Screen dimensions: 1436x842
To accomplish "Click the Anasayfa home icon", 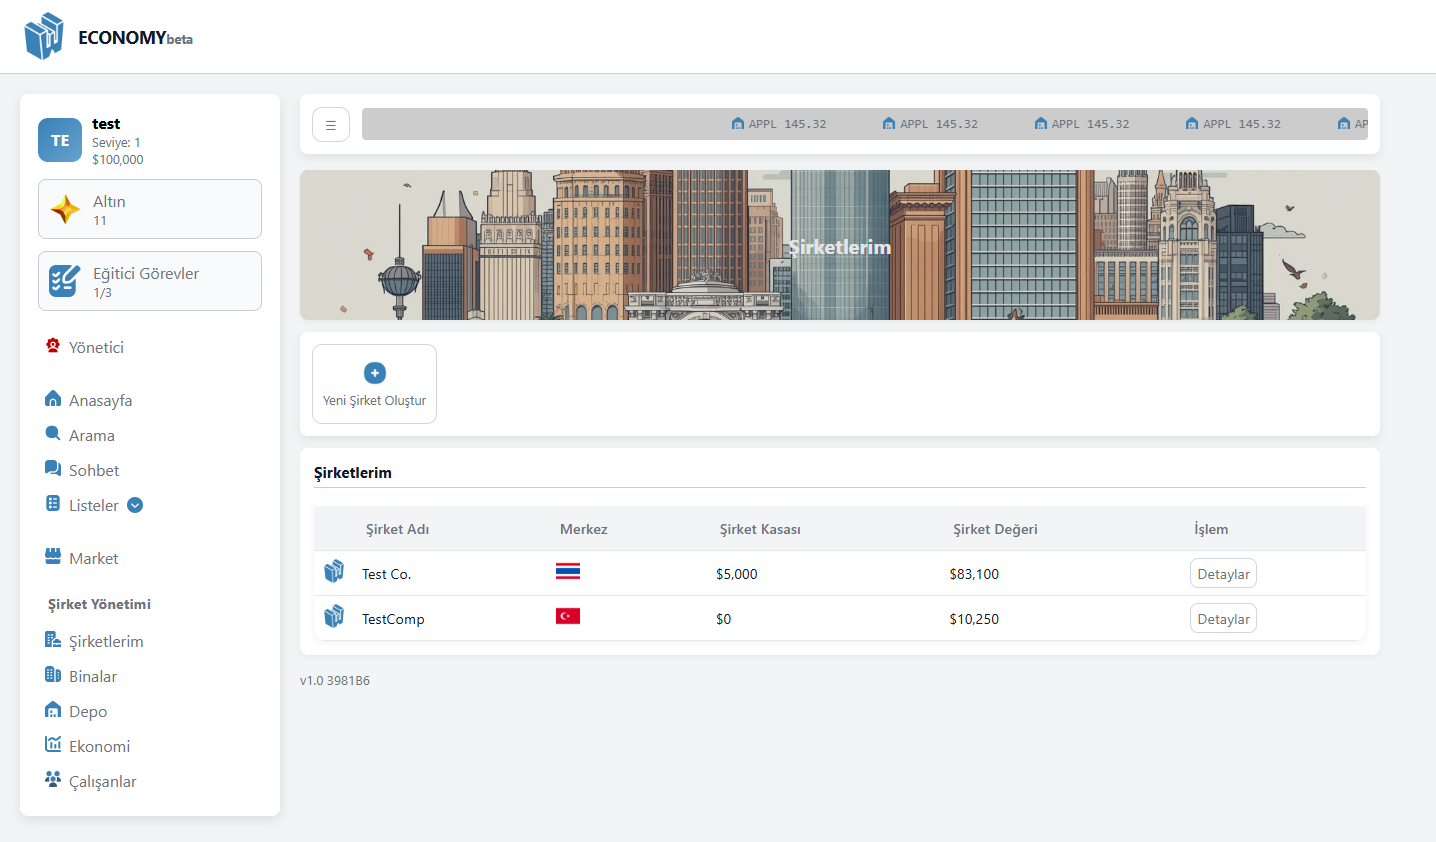I will [53, 399].
